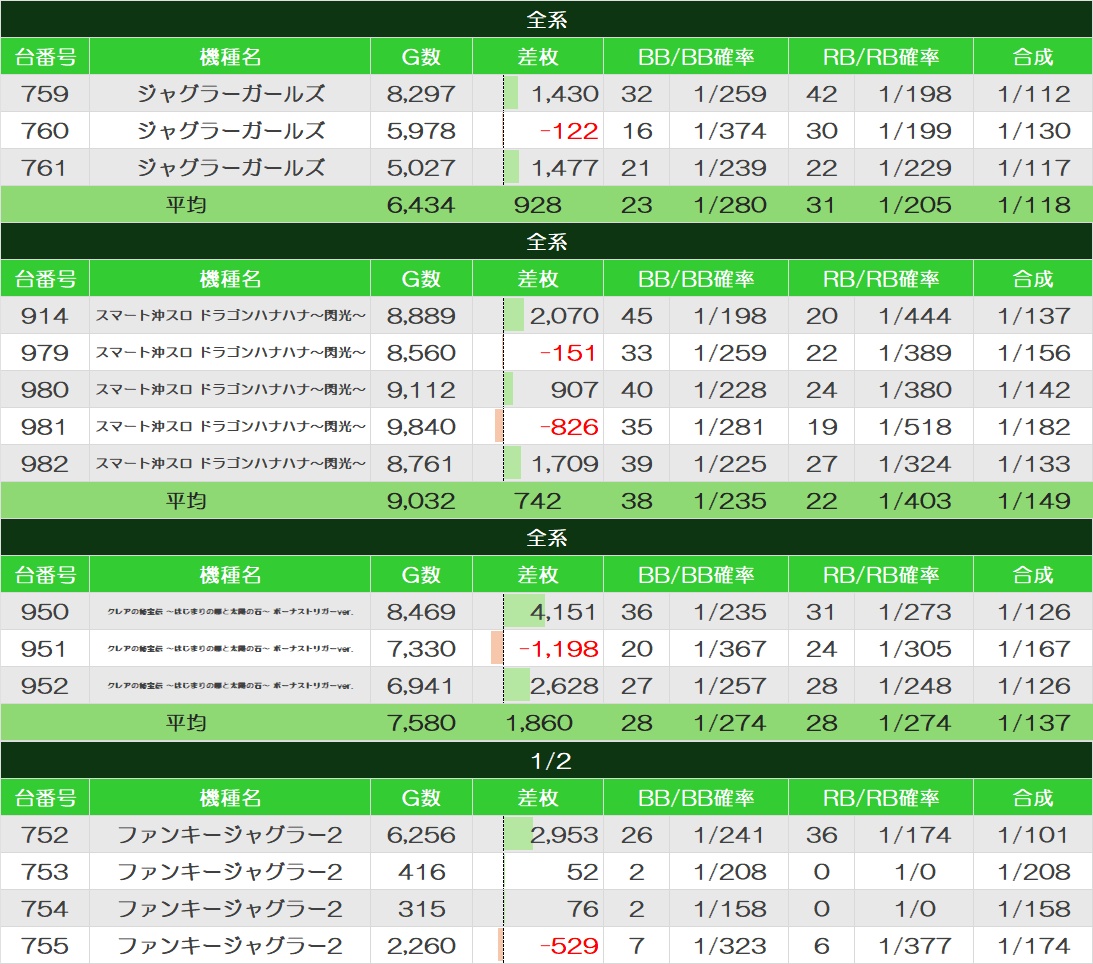Click machine number 753
This screenshot has width=1093, height=964.
[x=45, y=871]
